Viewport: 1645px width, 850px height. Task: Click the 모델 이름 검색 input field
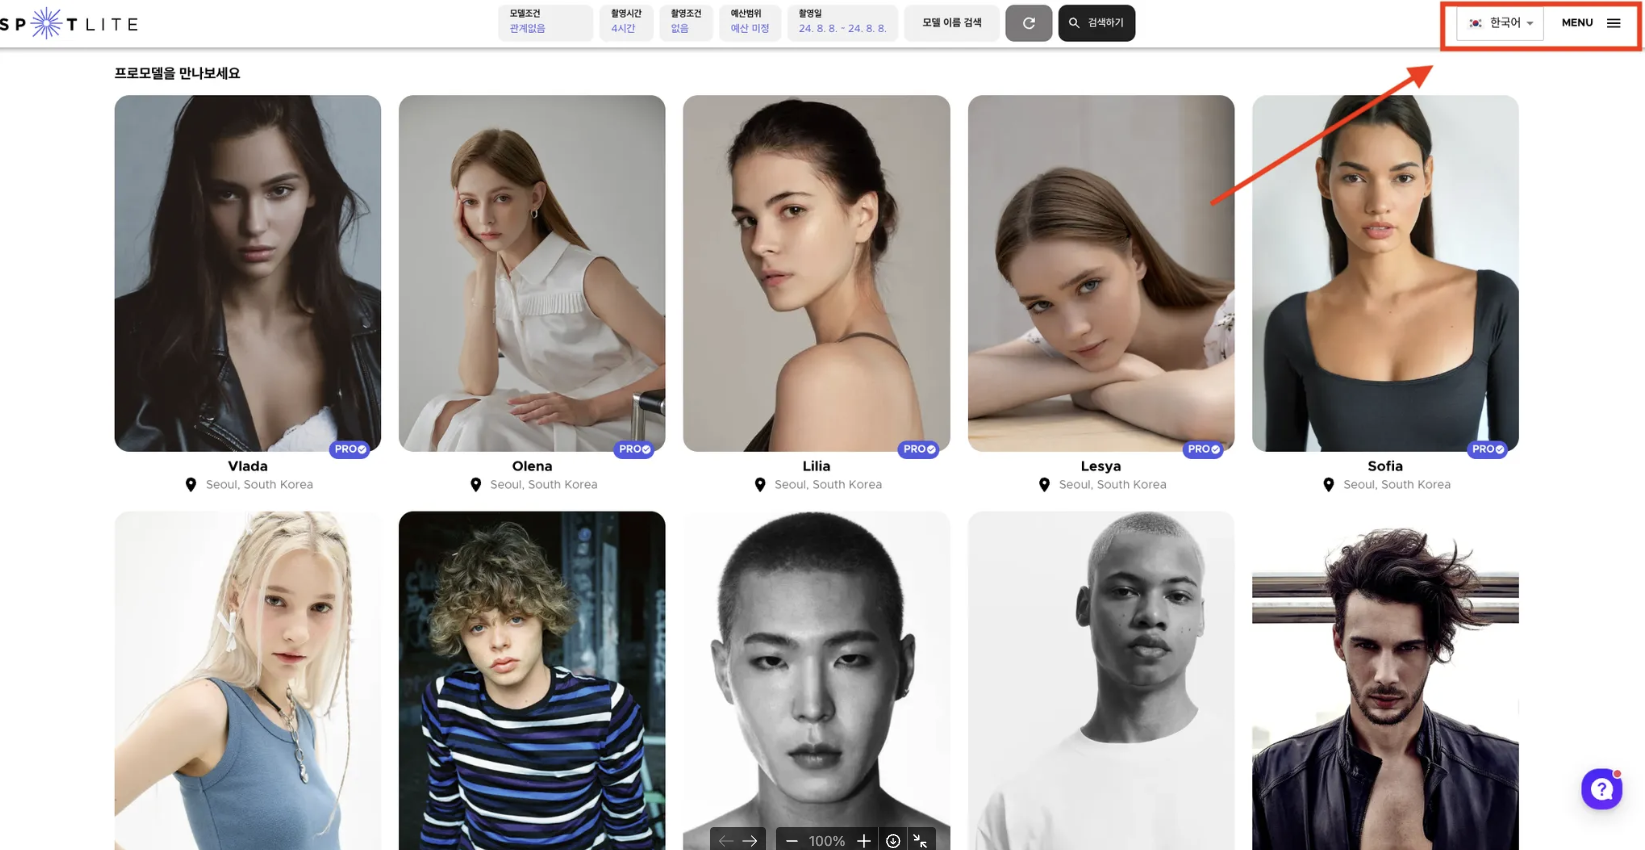[x=952, y=23]
